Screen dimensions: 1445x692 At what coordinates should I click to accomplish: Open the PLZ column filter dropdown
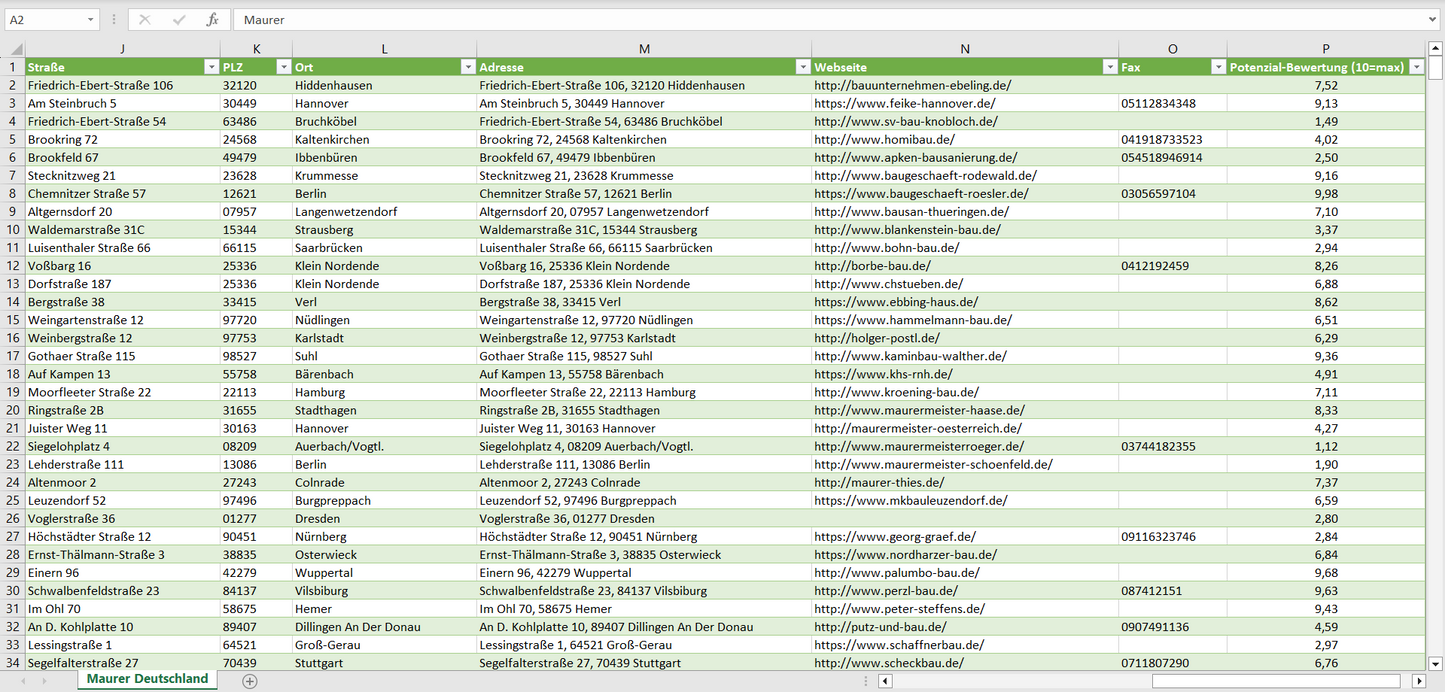(282, 67)
